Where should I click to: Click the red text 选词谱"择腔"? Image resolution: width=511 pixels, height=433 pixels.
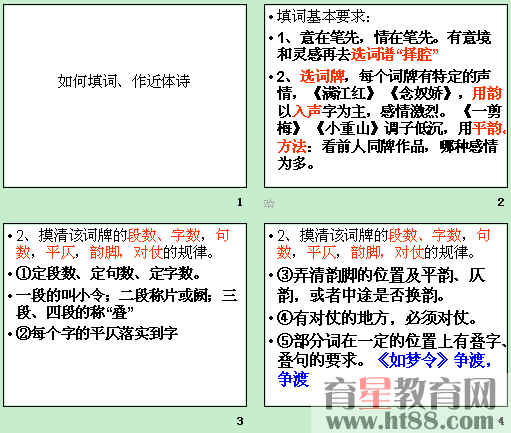pyautogui.click(x=395, y=54)
